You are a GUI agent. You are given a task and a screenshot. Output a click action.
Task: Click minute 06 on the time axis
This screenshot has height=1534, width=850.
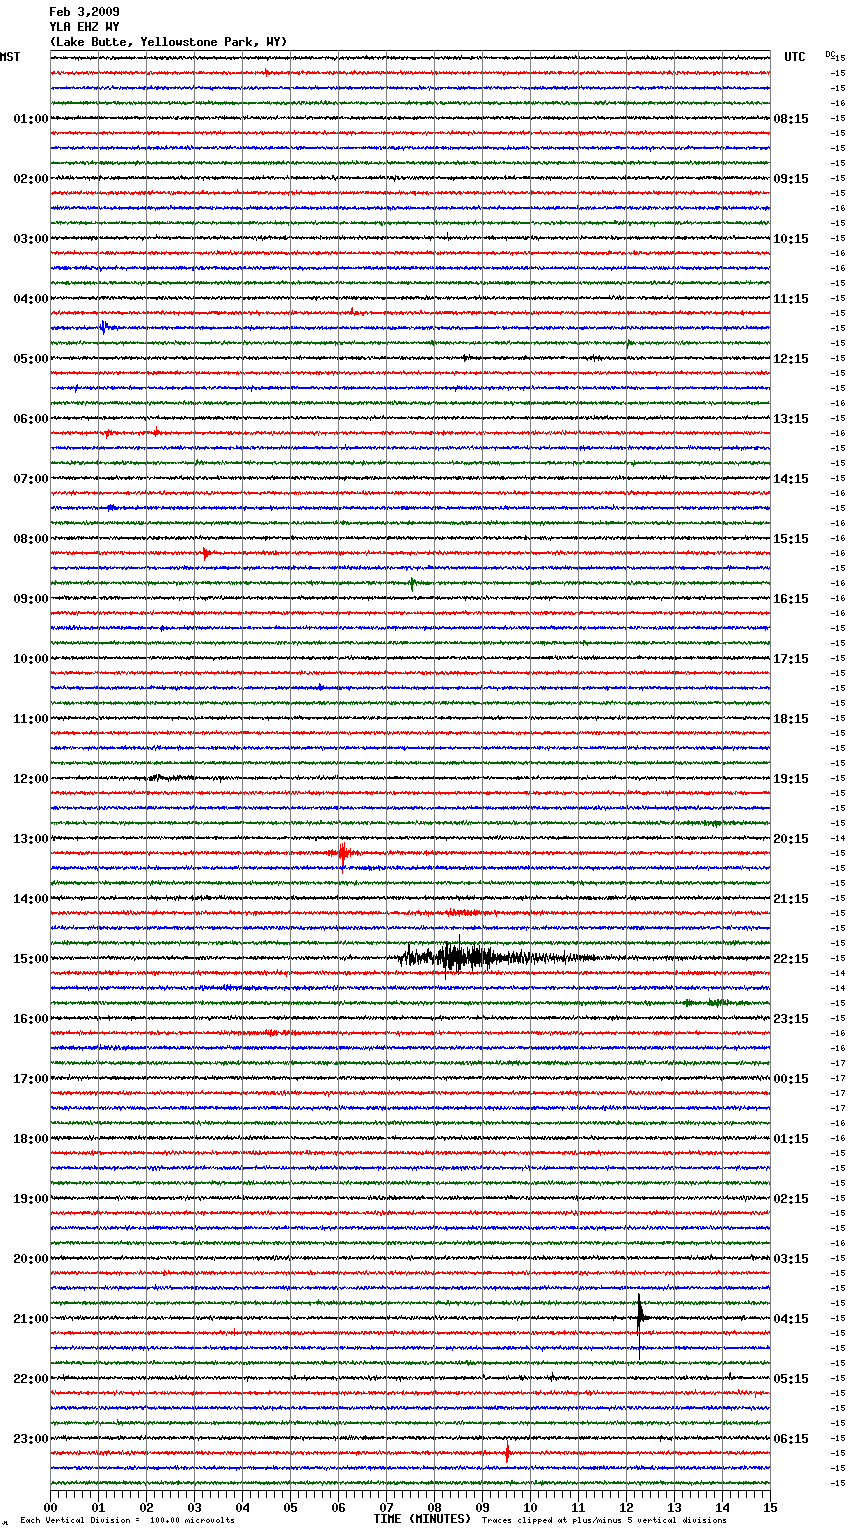point(338,1507)
